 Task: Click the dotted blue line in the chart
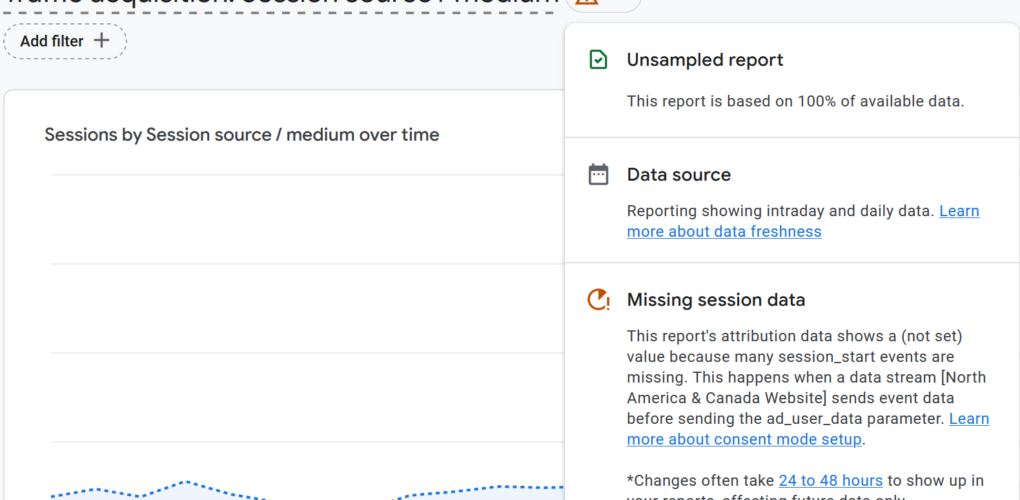pos(185,482)
